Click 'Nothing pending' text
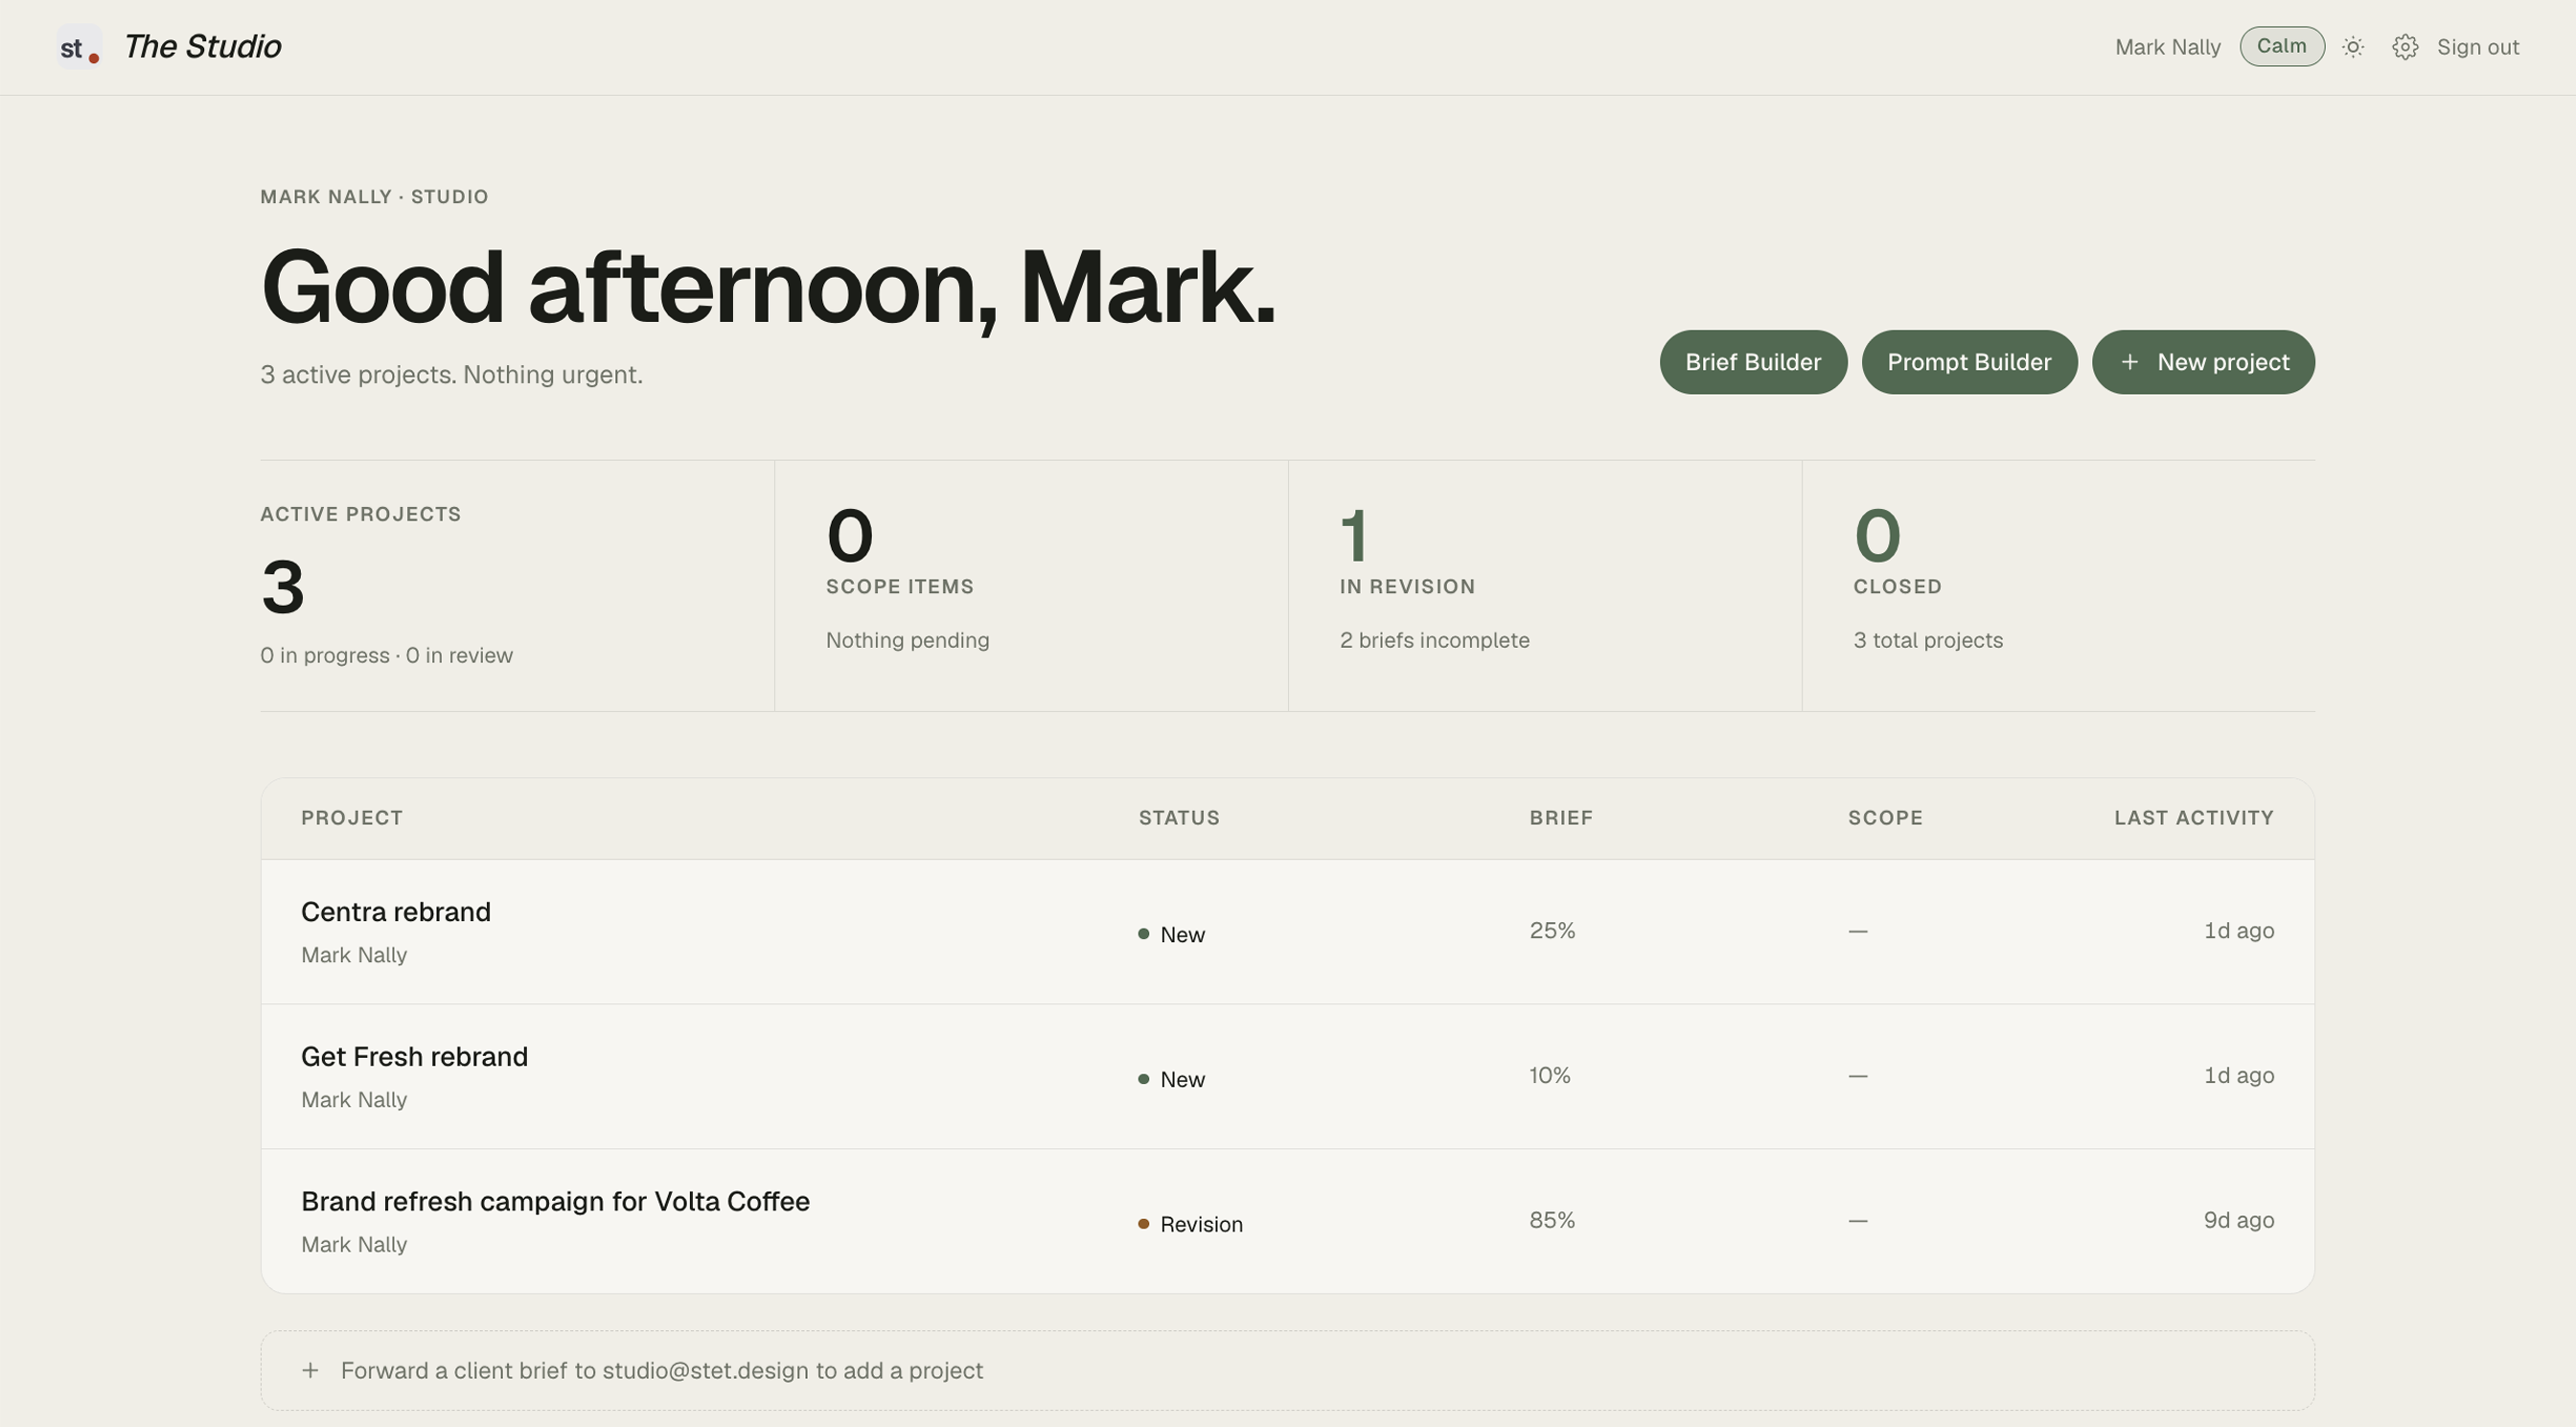Viewport: 2576px width, 1427px height. pos(908,640)
